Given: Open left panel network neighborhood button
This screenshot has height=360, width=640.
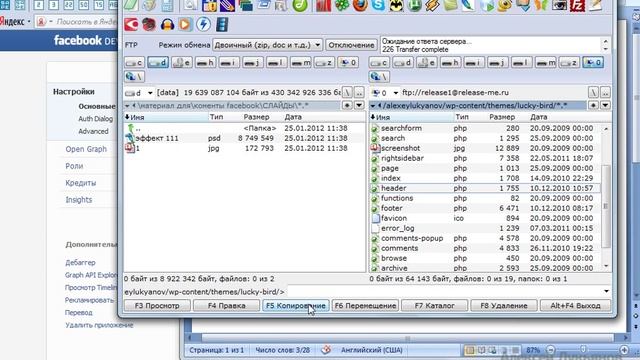Looking at the screenshot, I should click(134, 76).
